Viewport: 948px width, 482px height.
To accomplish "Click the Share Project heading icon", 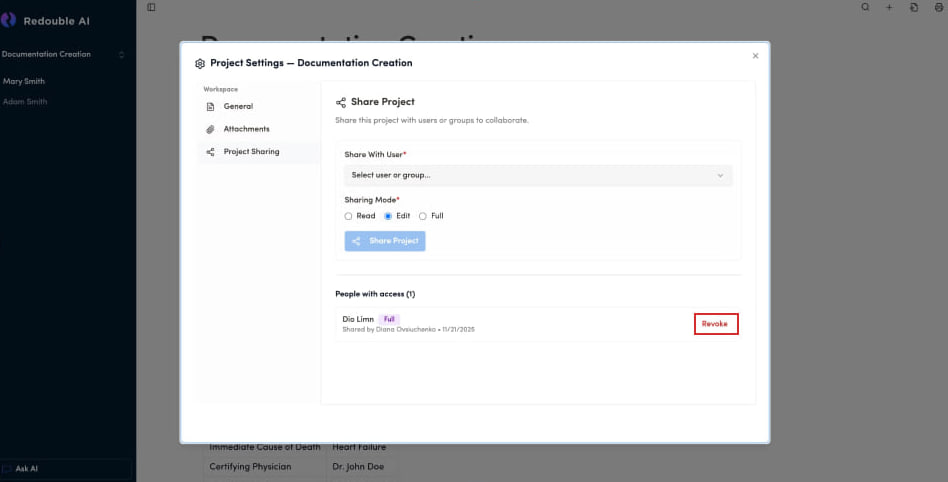I will click(x=341, y=102).
